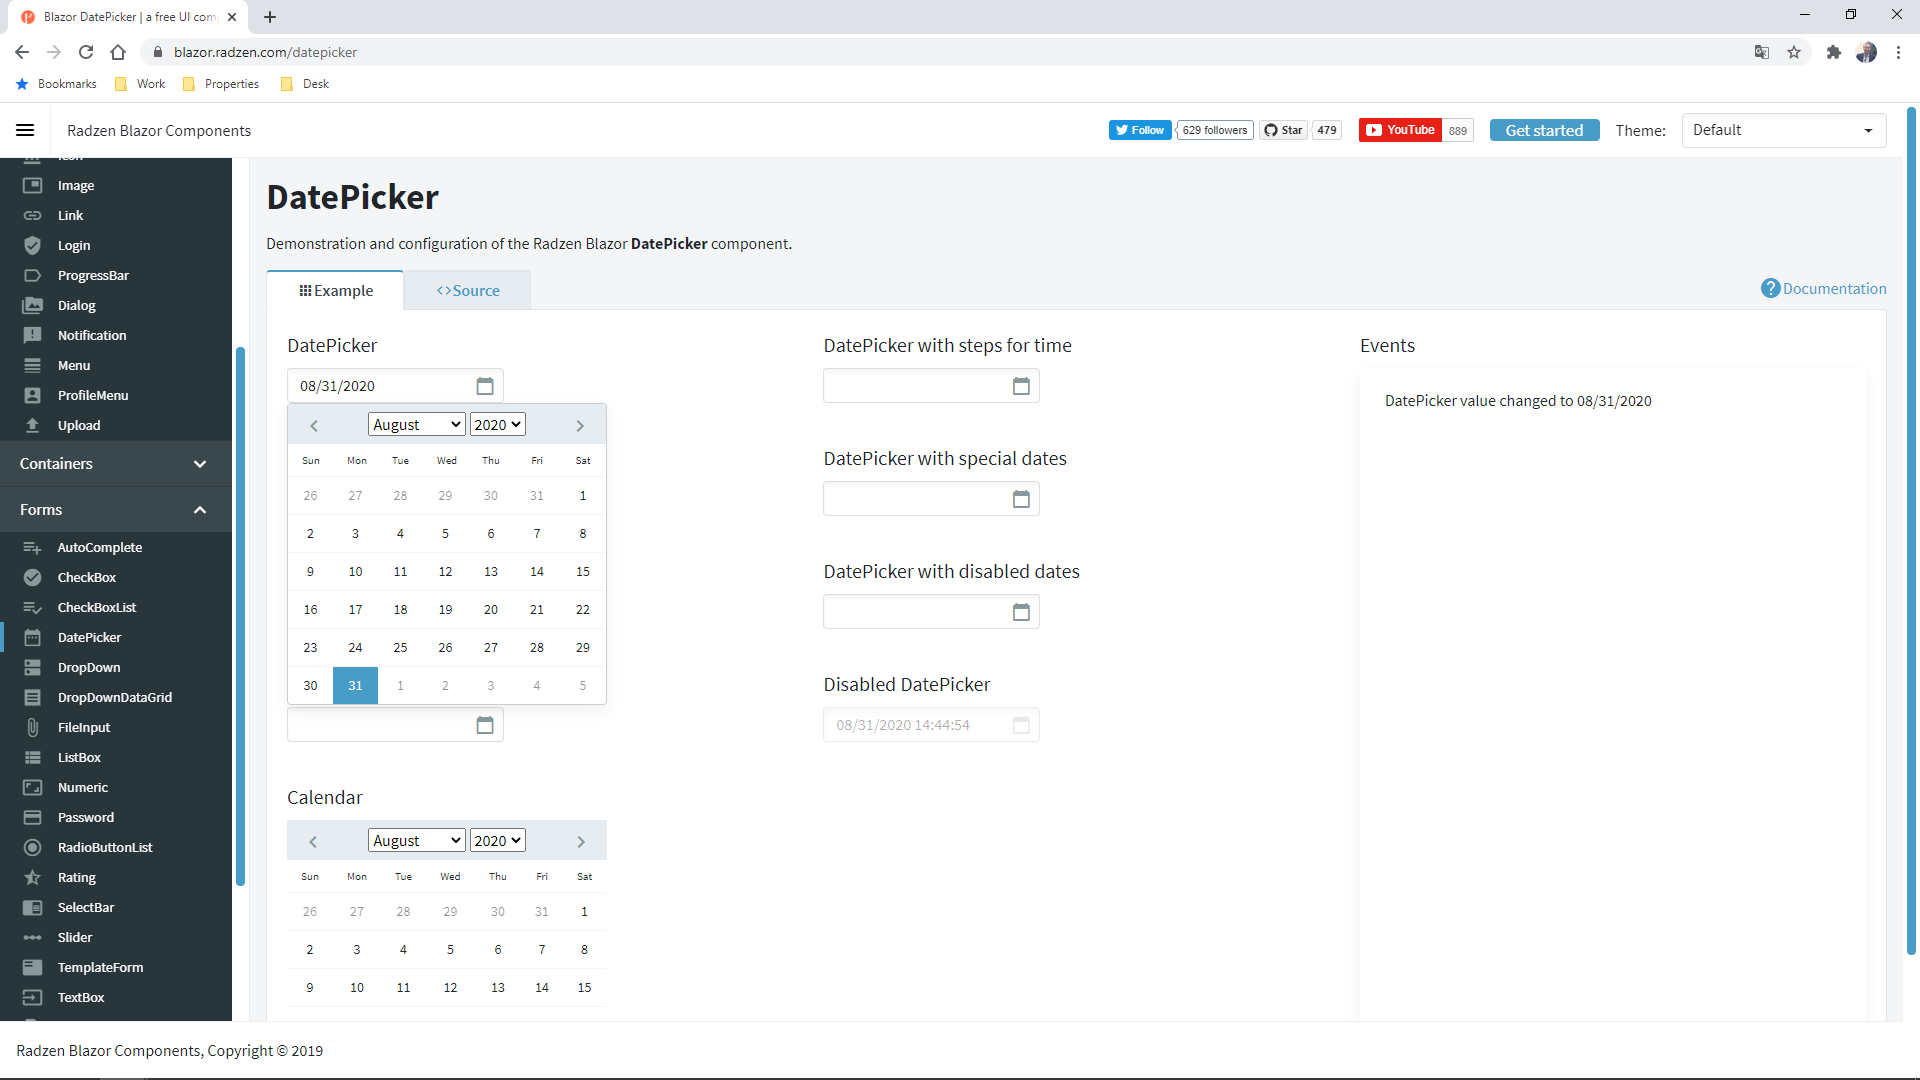Viewport: 1920px width, 1080px height.
Task: Click the next-month arrow in the Calendar
Action: (x=580, y=841)
